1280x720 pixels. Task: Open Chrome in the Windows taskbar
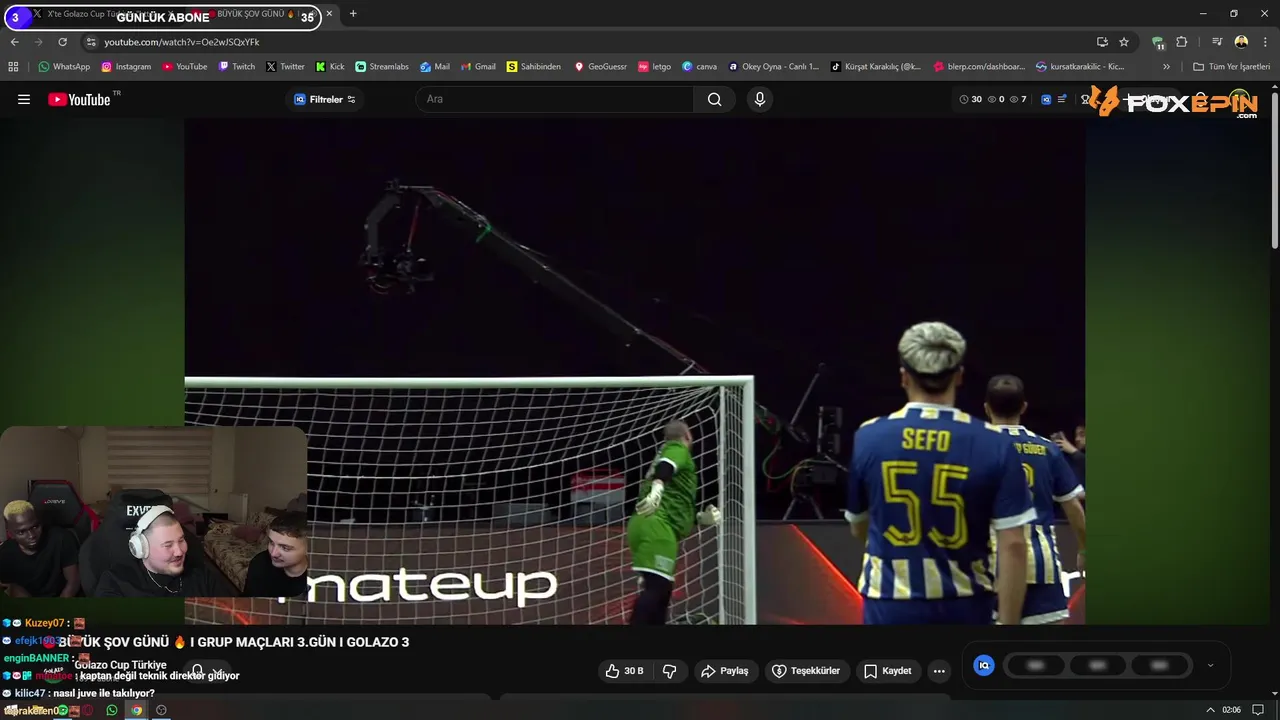(x=137, y=710)
